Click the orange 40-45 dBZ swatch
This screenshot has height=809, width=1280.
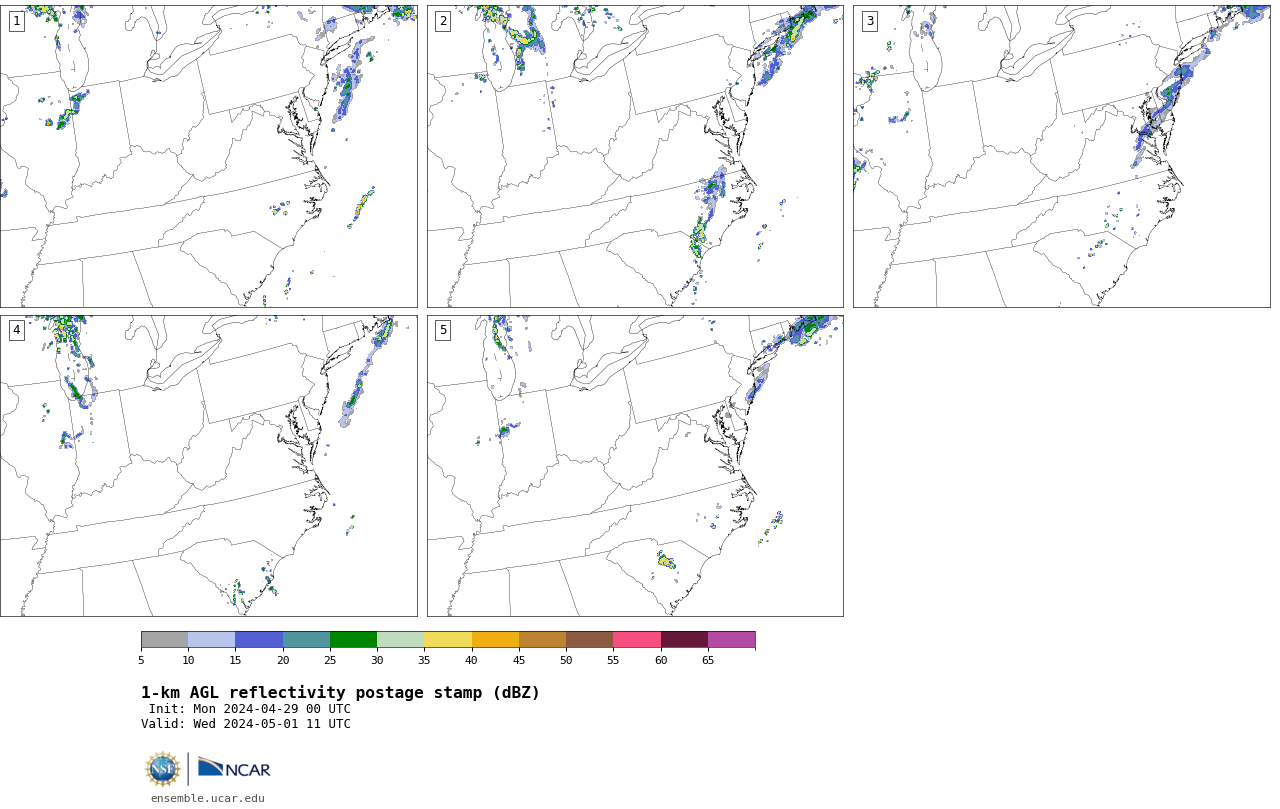coord(495,640)
